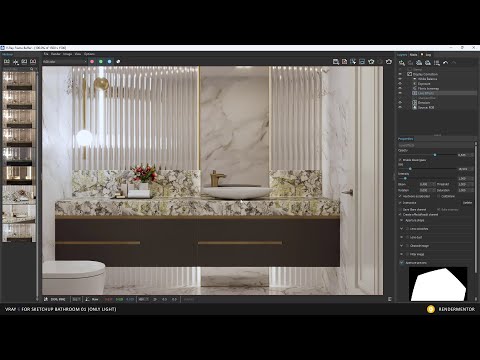Expand the Filter image section
Screen dimensions: 480x360
pyautogui.click(x=401, y=254)
